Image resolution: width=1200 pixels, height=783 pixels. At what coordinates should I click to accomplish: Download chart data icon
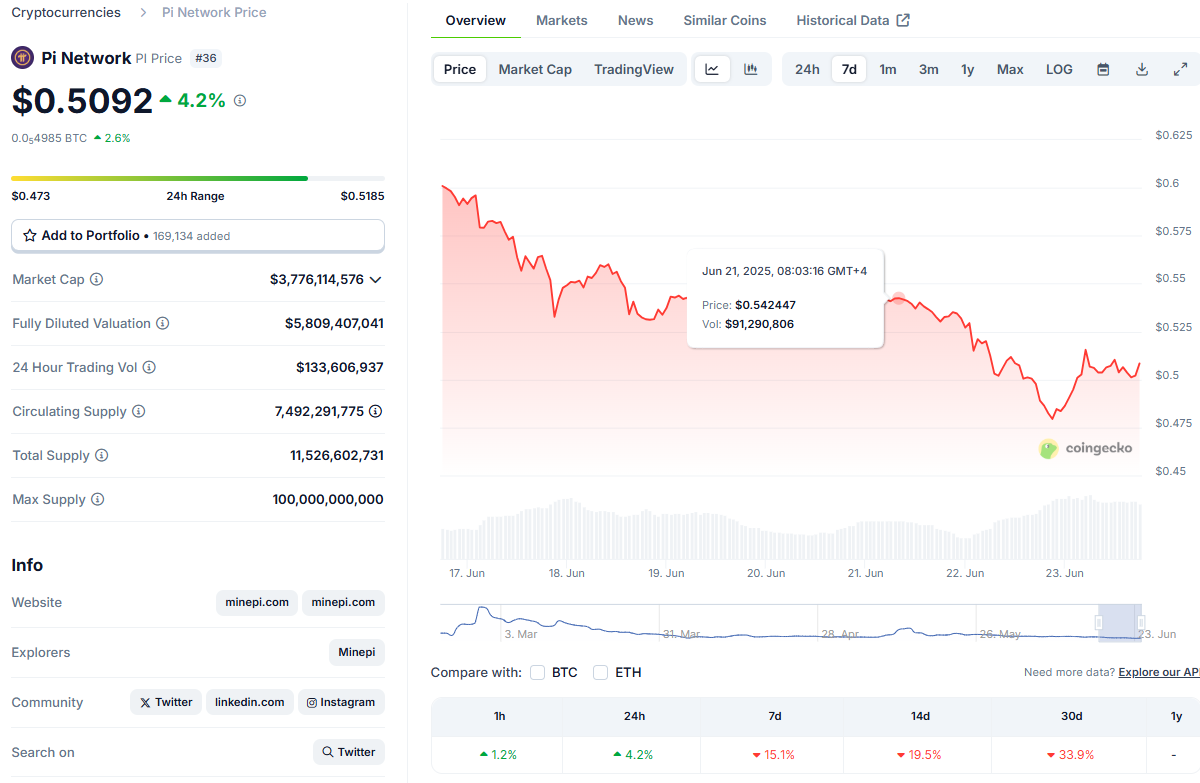tap(1142, 69)
